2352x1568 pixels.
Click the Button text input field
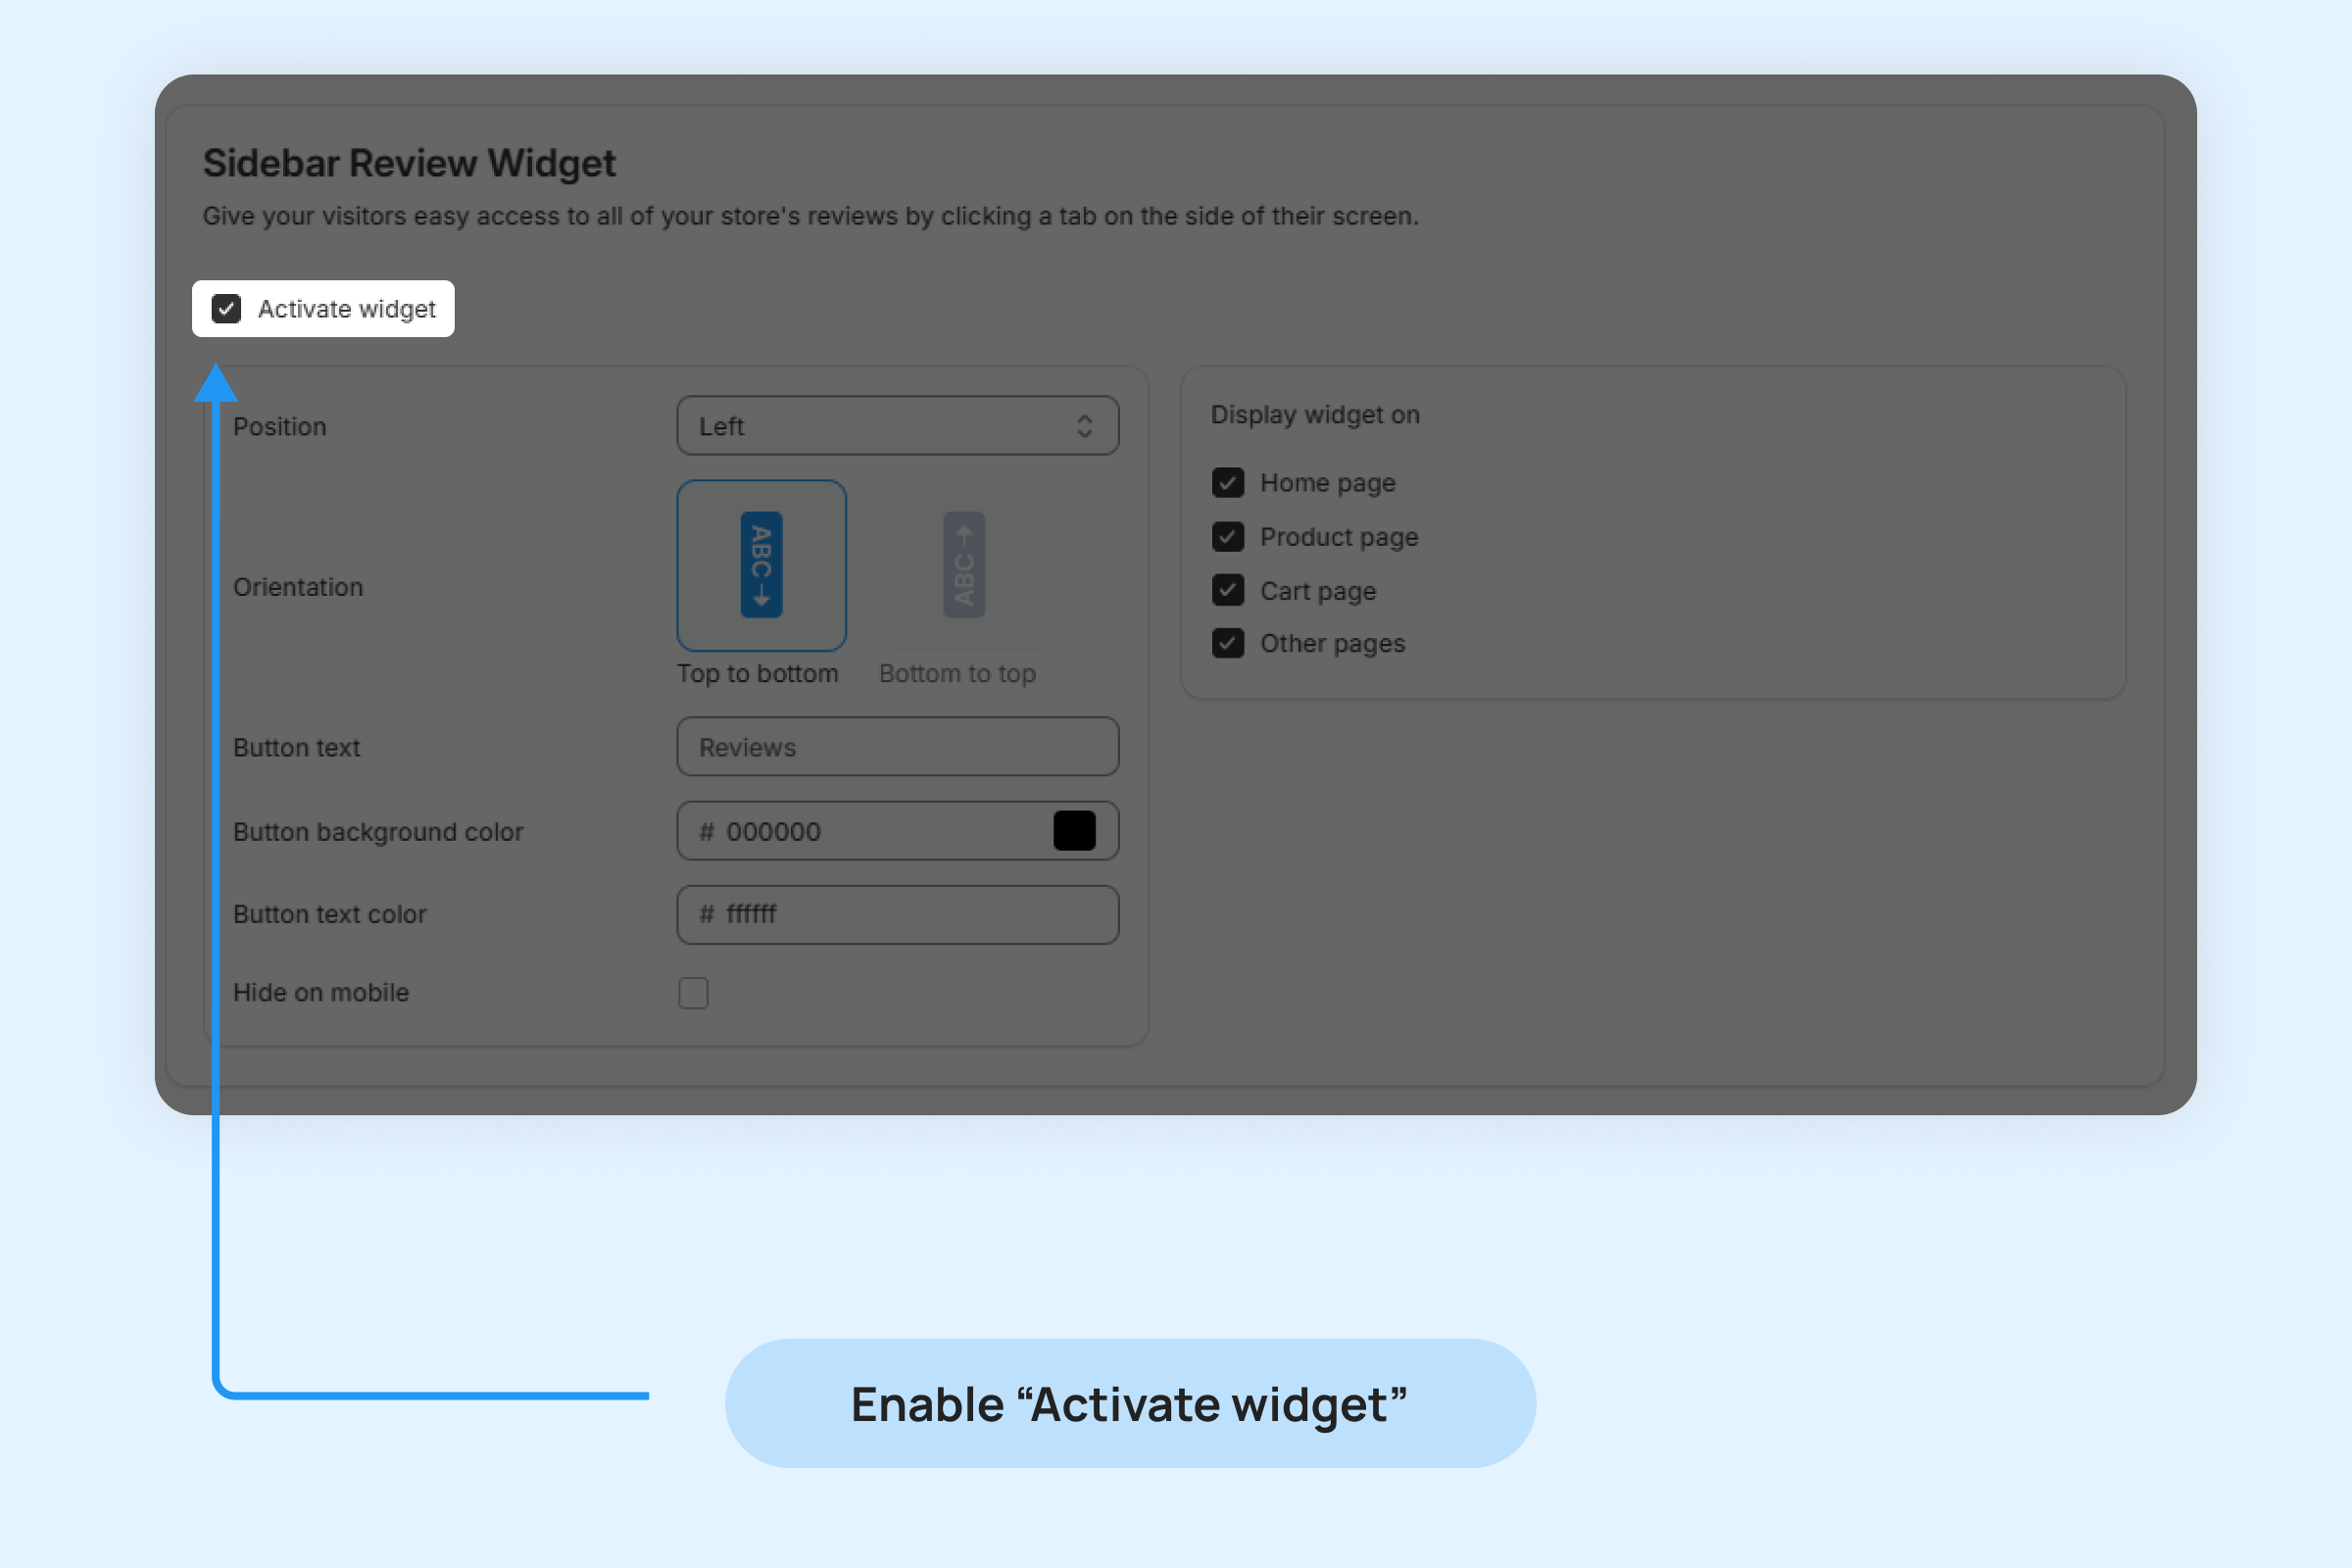pyautogui.click(x=897, y=747)
